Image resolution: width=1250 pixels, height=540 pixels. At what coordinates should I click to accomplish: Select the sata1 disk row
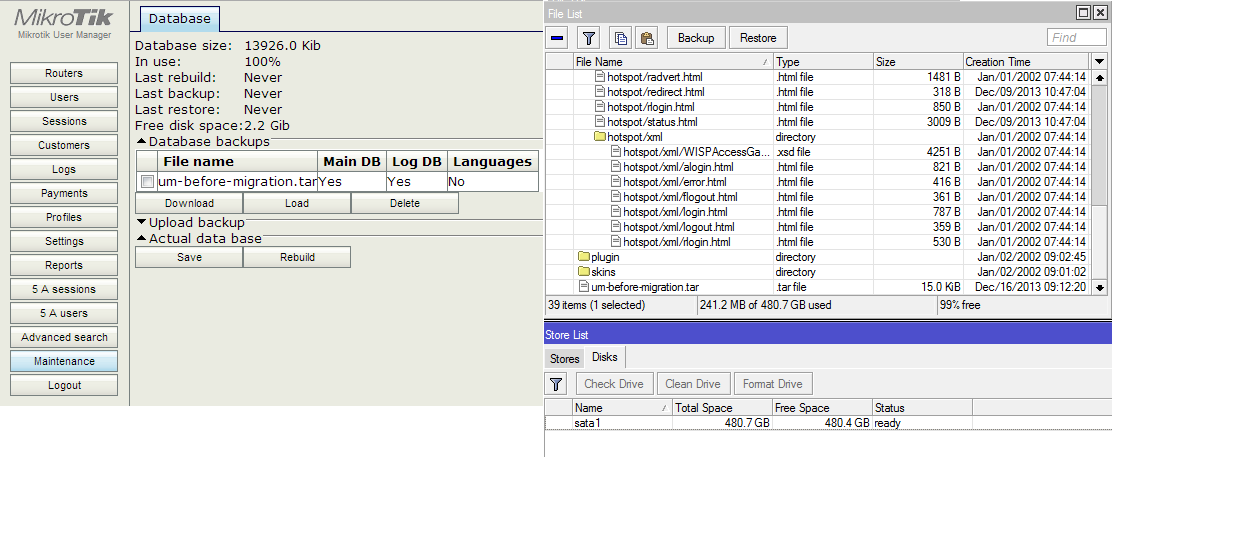pos(828,423)
